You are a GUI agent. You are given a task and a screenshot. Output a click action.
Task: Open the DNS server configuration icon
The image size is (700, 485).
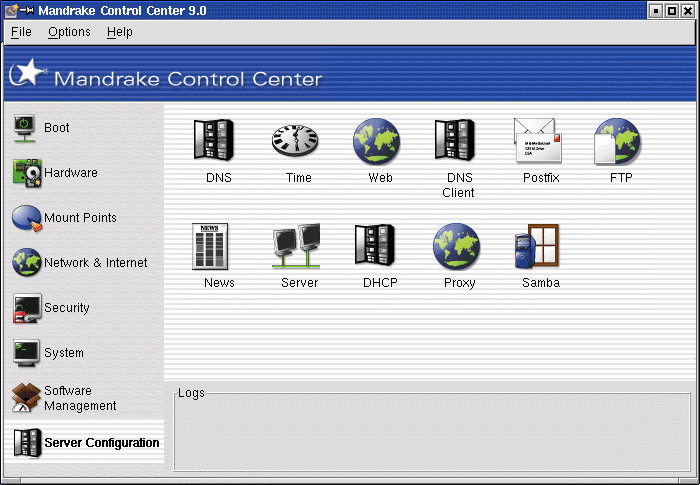tap(214, 140)
